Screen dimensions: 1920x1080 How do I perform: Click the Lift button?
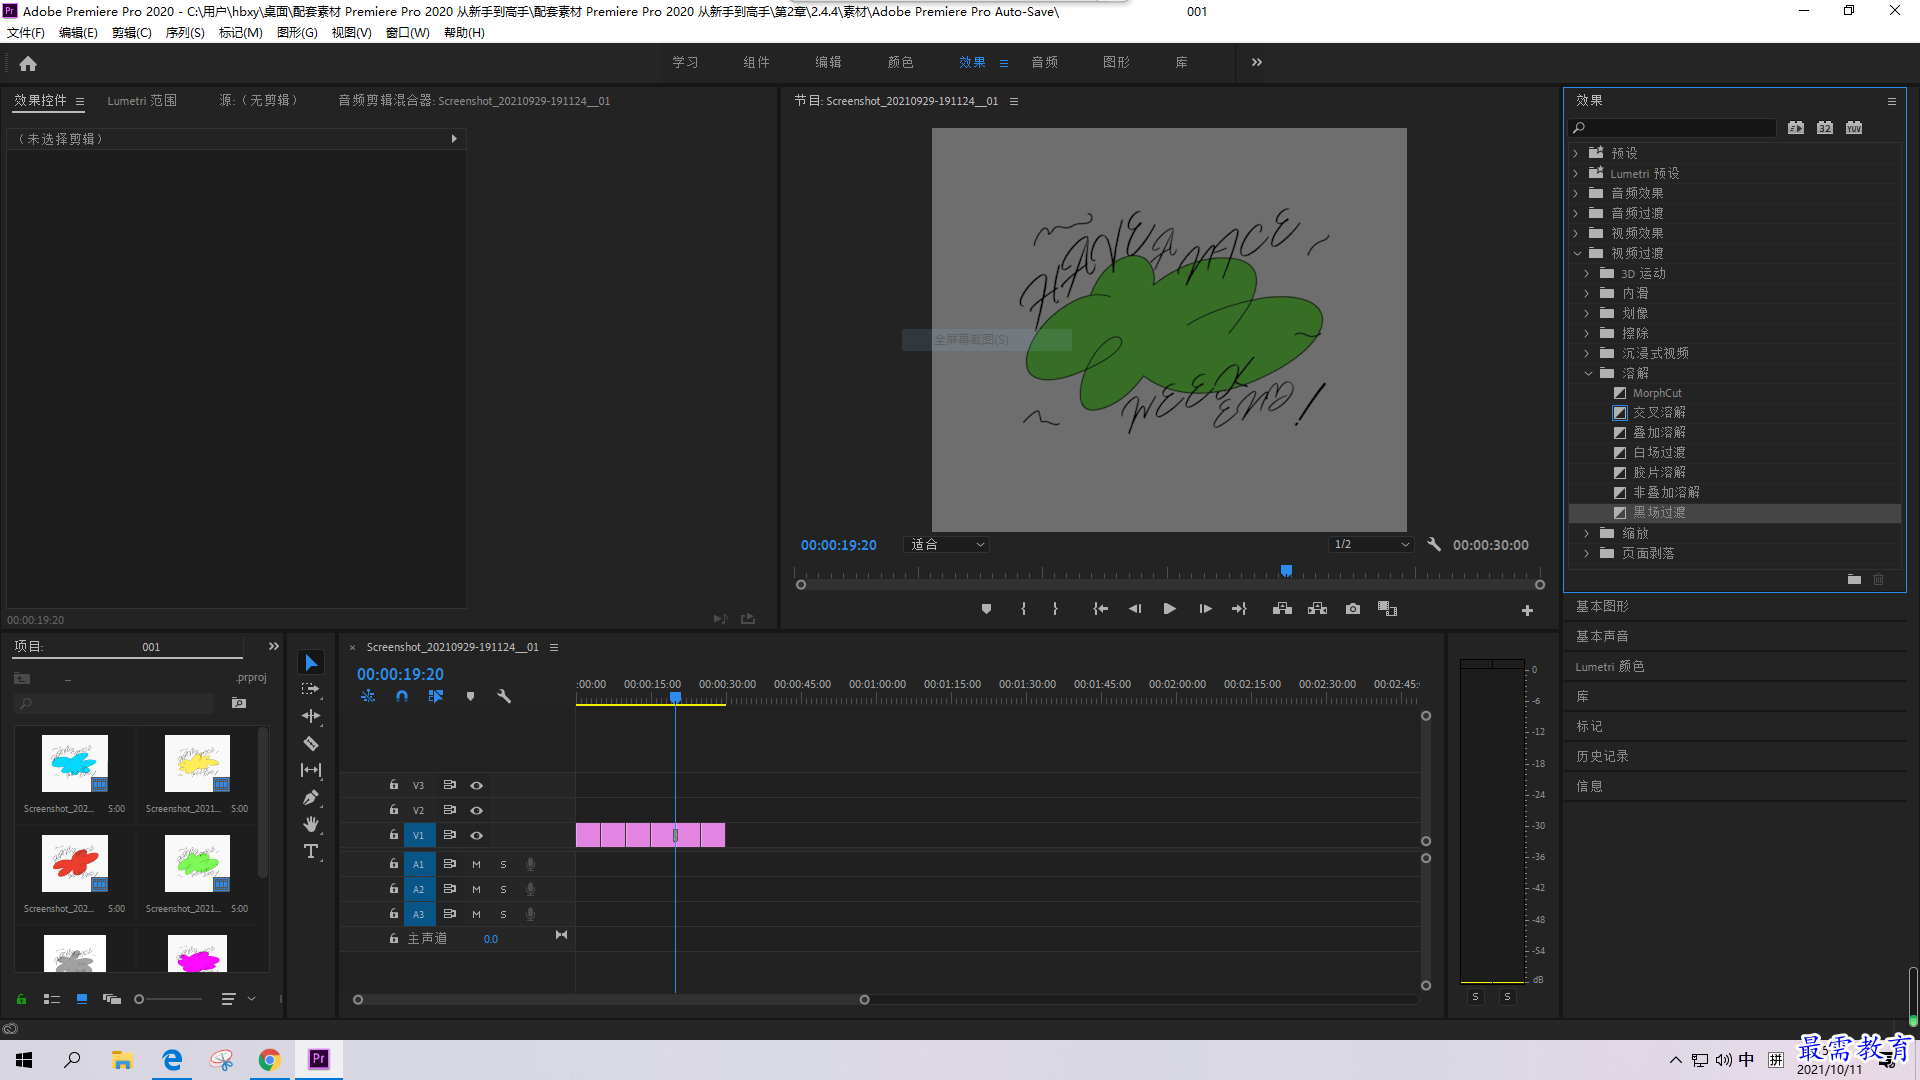coord(1282,609)
